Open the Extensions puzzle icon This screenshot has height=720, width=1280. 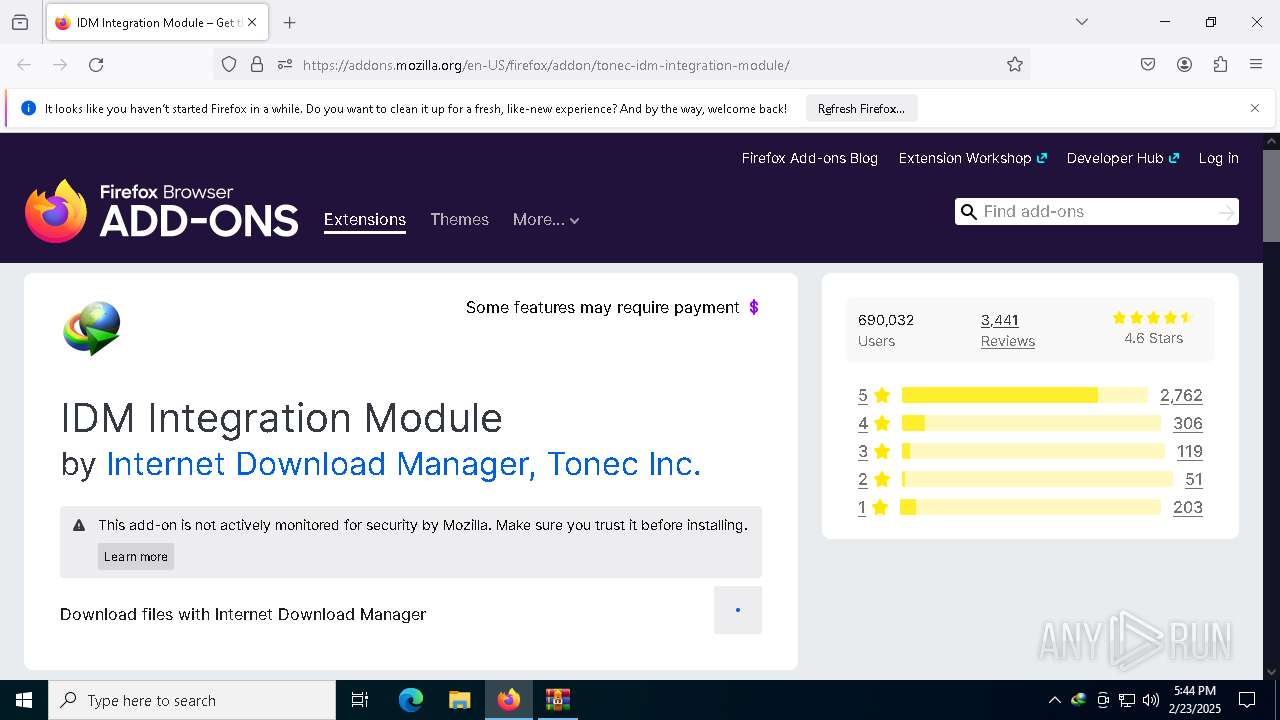[x=1220, y=65]
